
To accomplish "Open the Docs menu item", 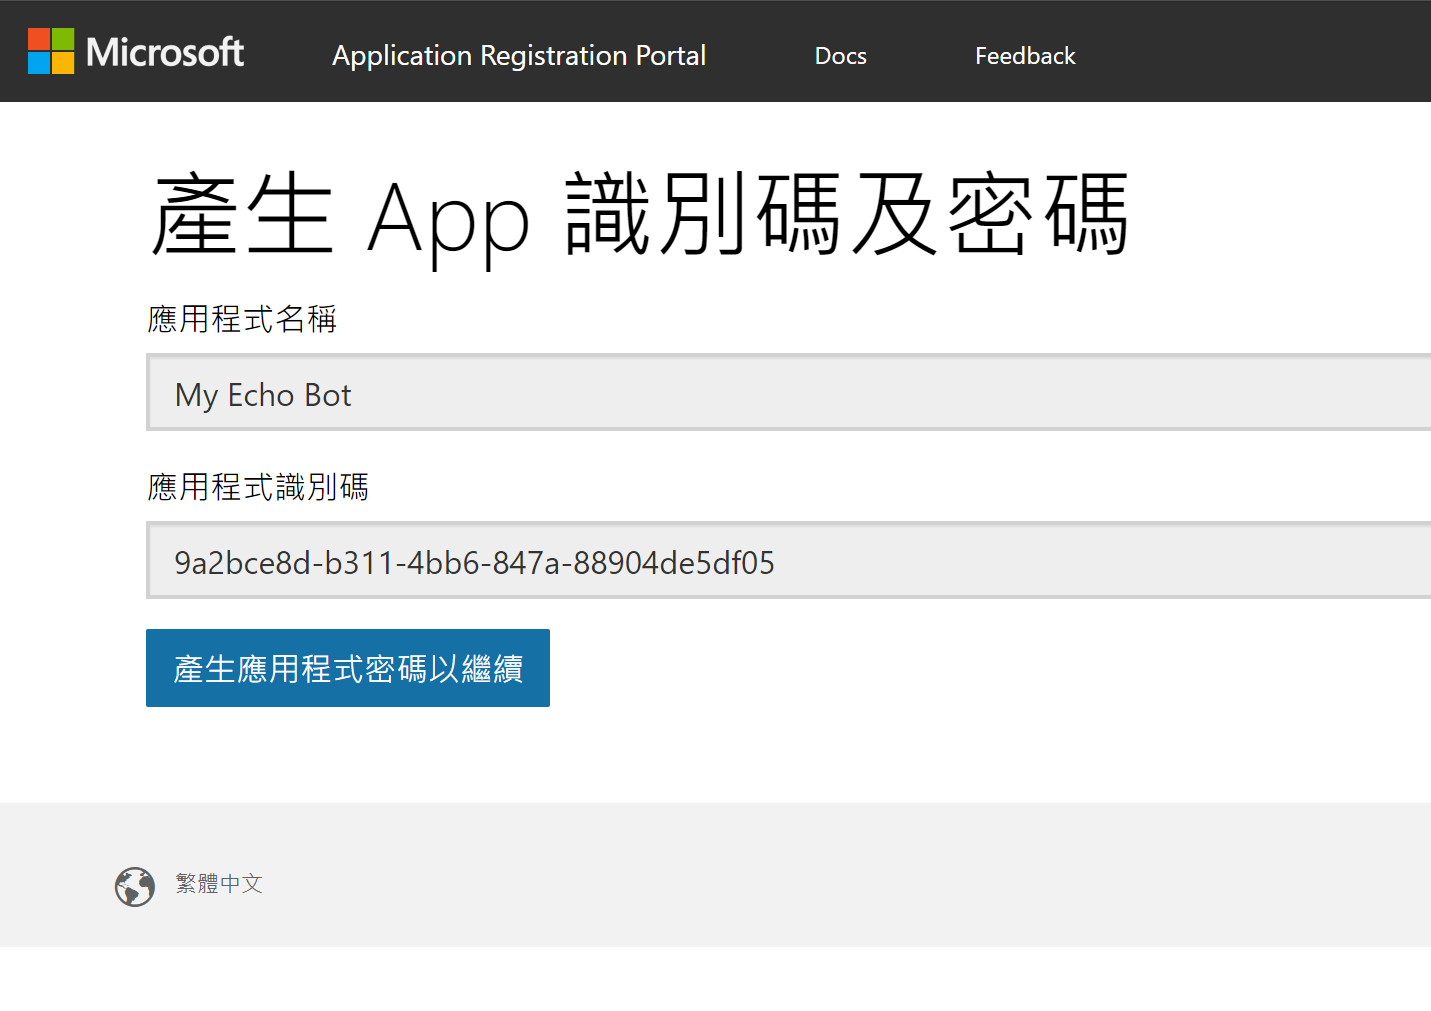I will pyautogui.click(x=841, y=56).
